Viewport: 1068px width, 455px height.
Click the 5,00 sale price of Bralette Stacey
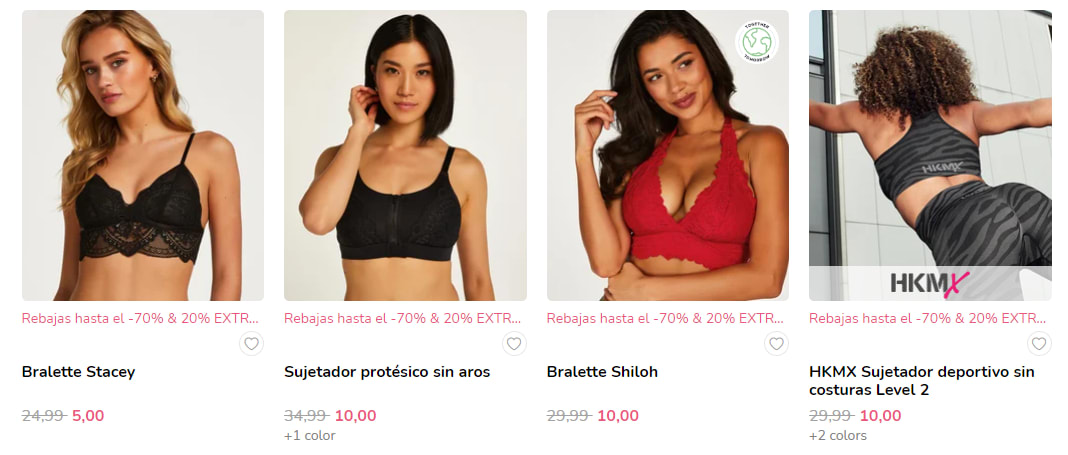point(88,416)
